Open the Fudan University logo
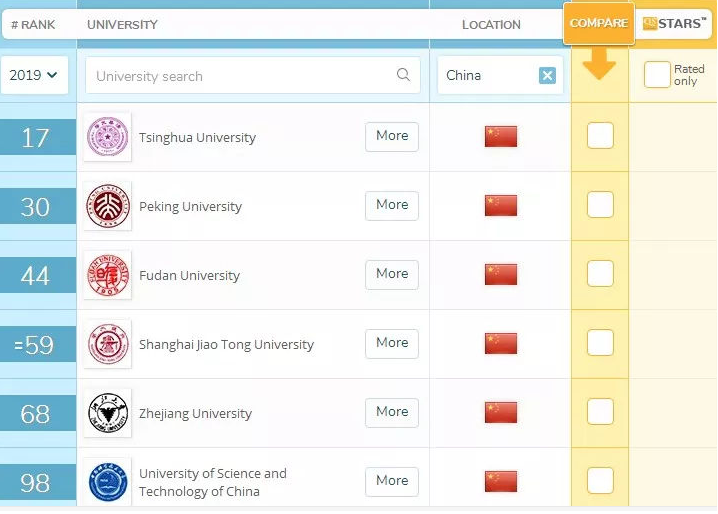 pyautogui.click(x=108, y=275)
